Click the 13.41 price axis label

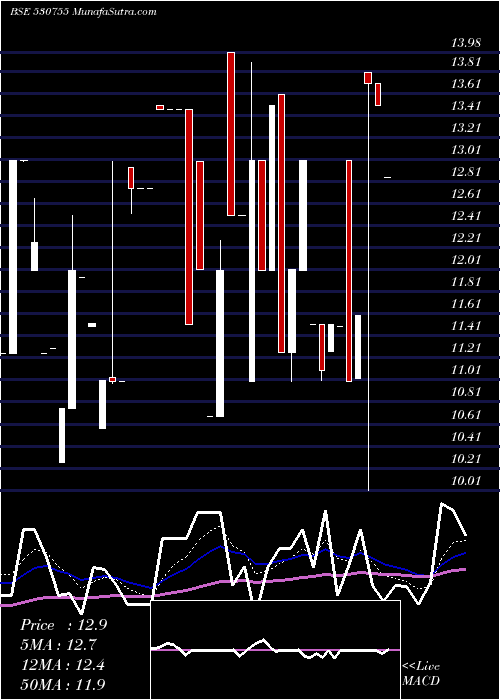click(x=467, y=106)
